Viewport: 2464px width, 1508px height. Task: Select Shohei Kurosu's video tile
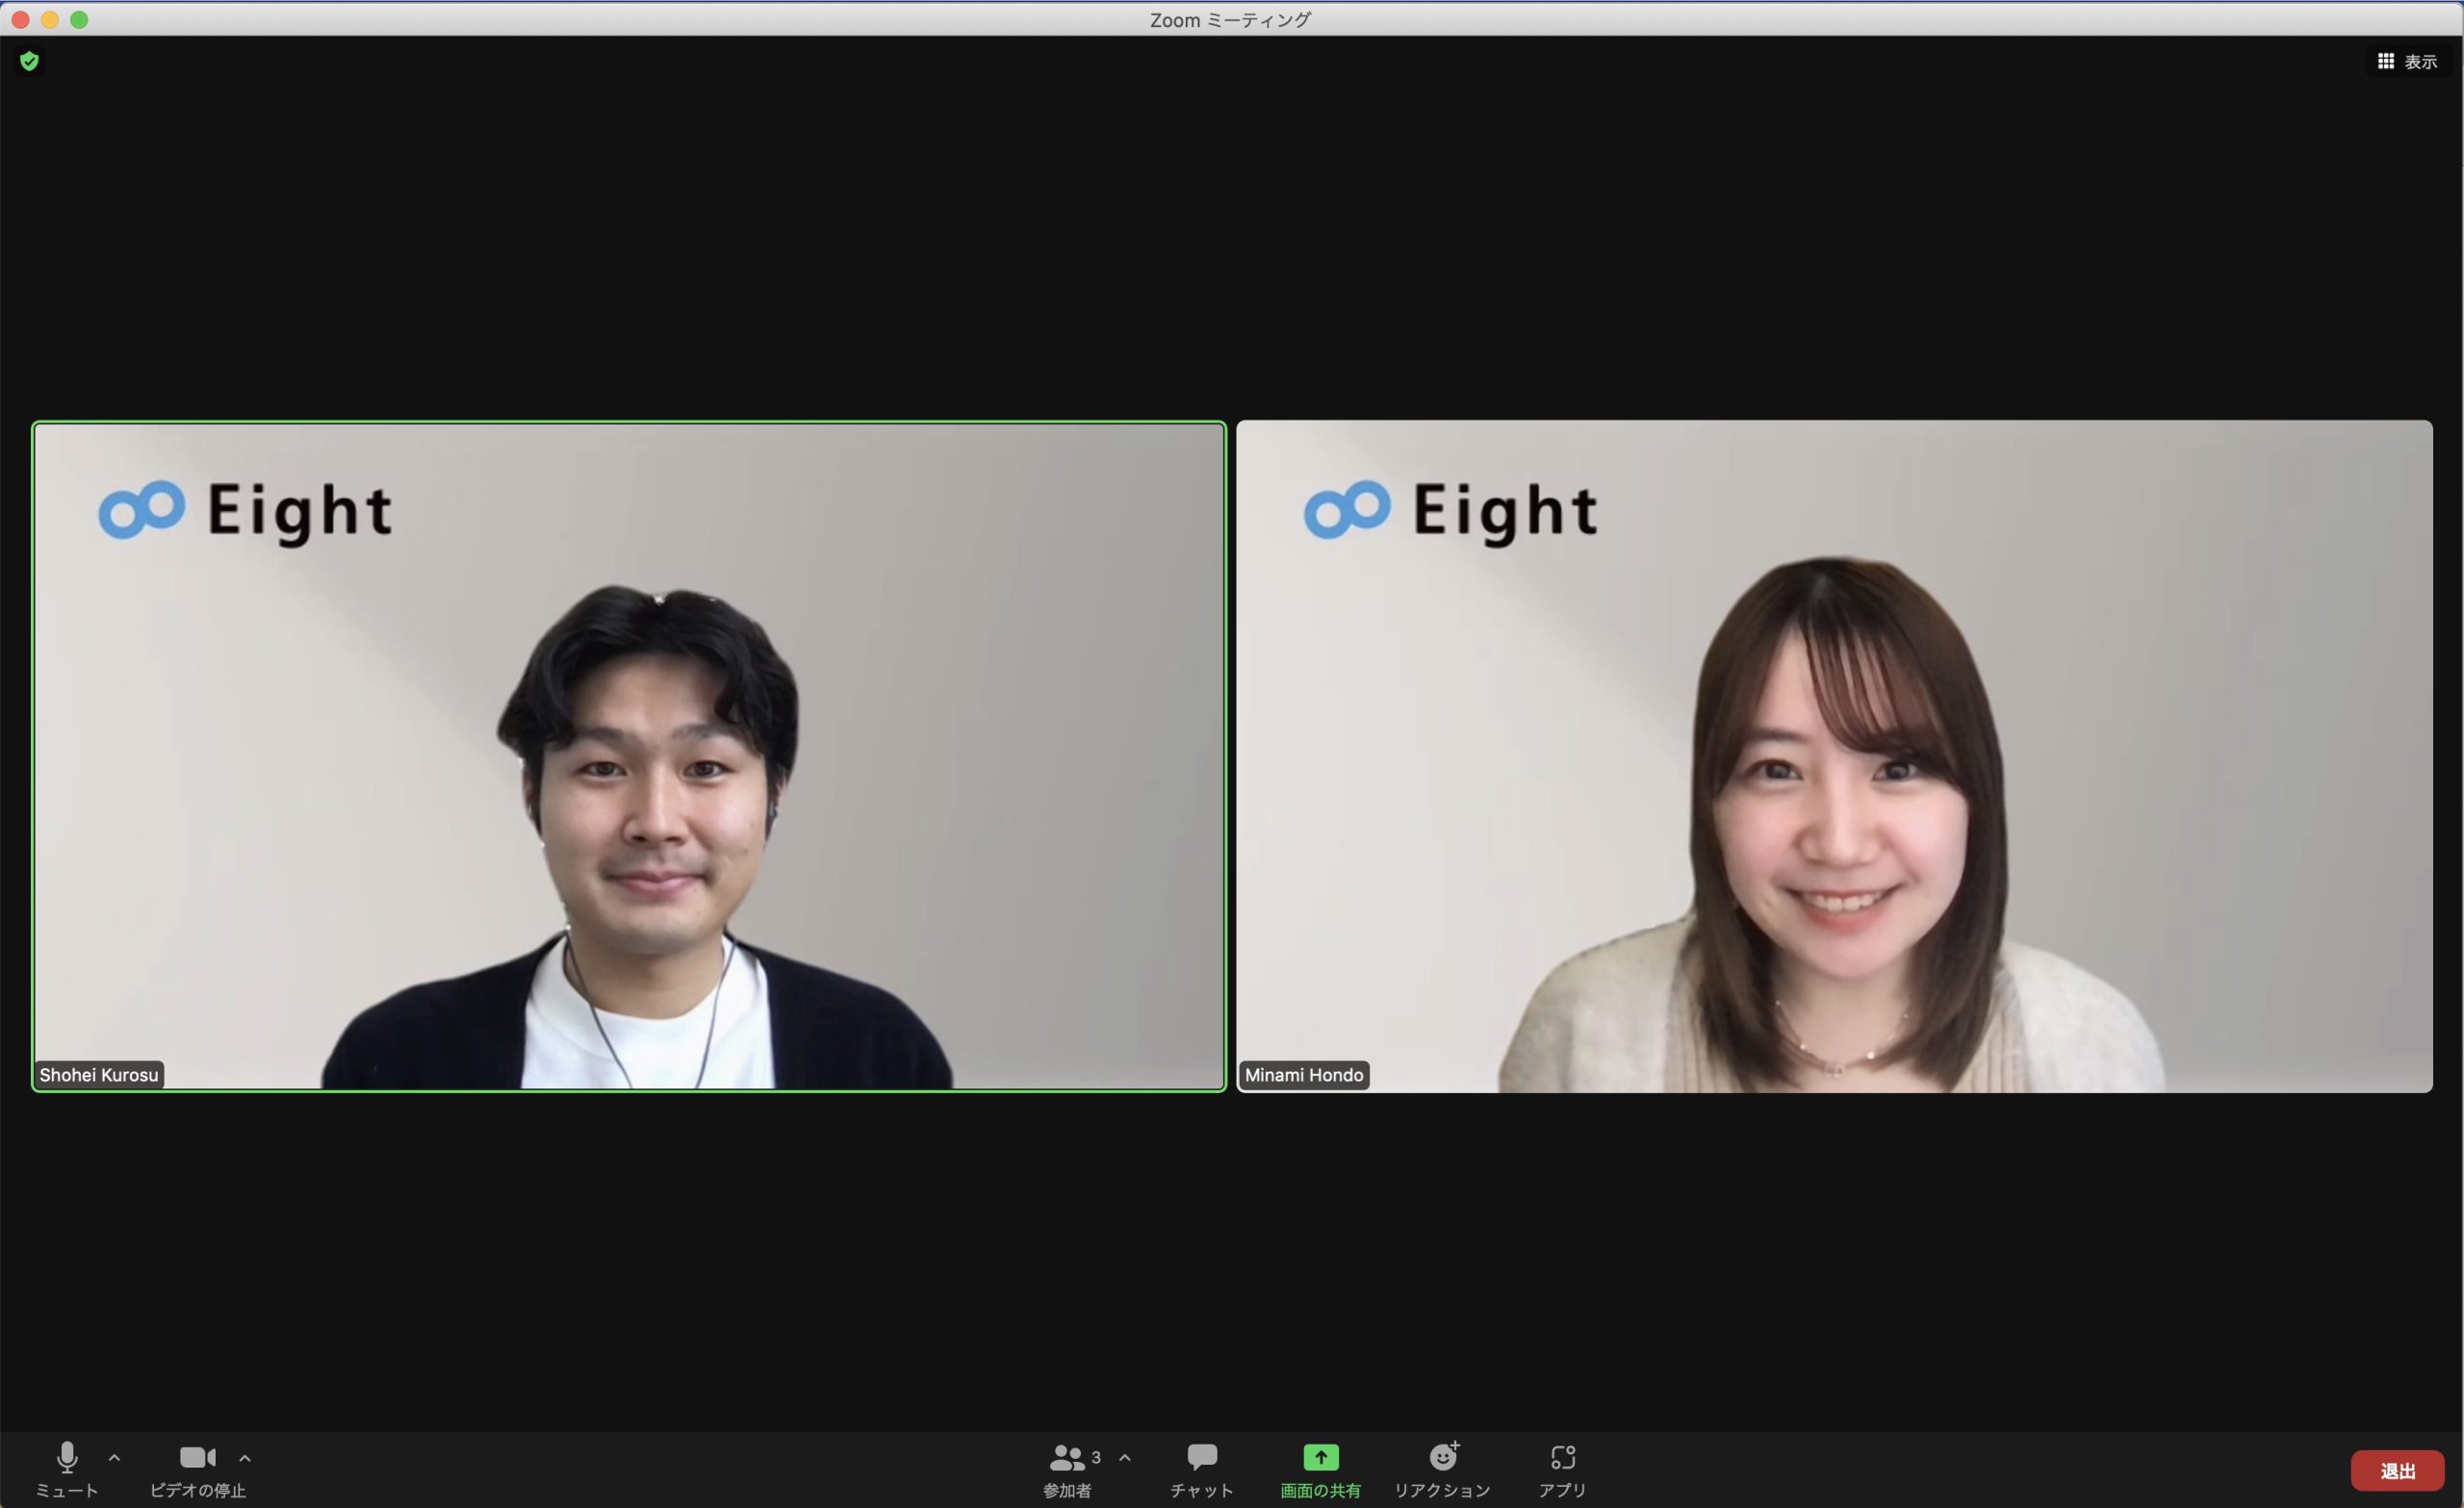pyautogui.click(x=629, y=756)
